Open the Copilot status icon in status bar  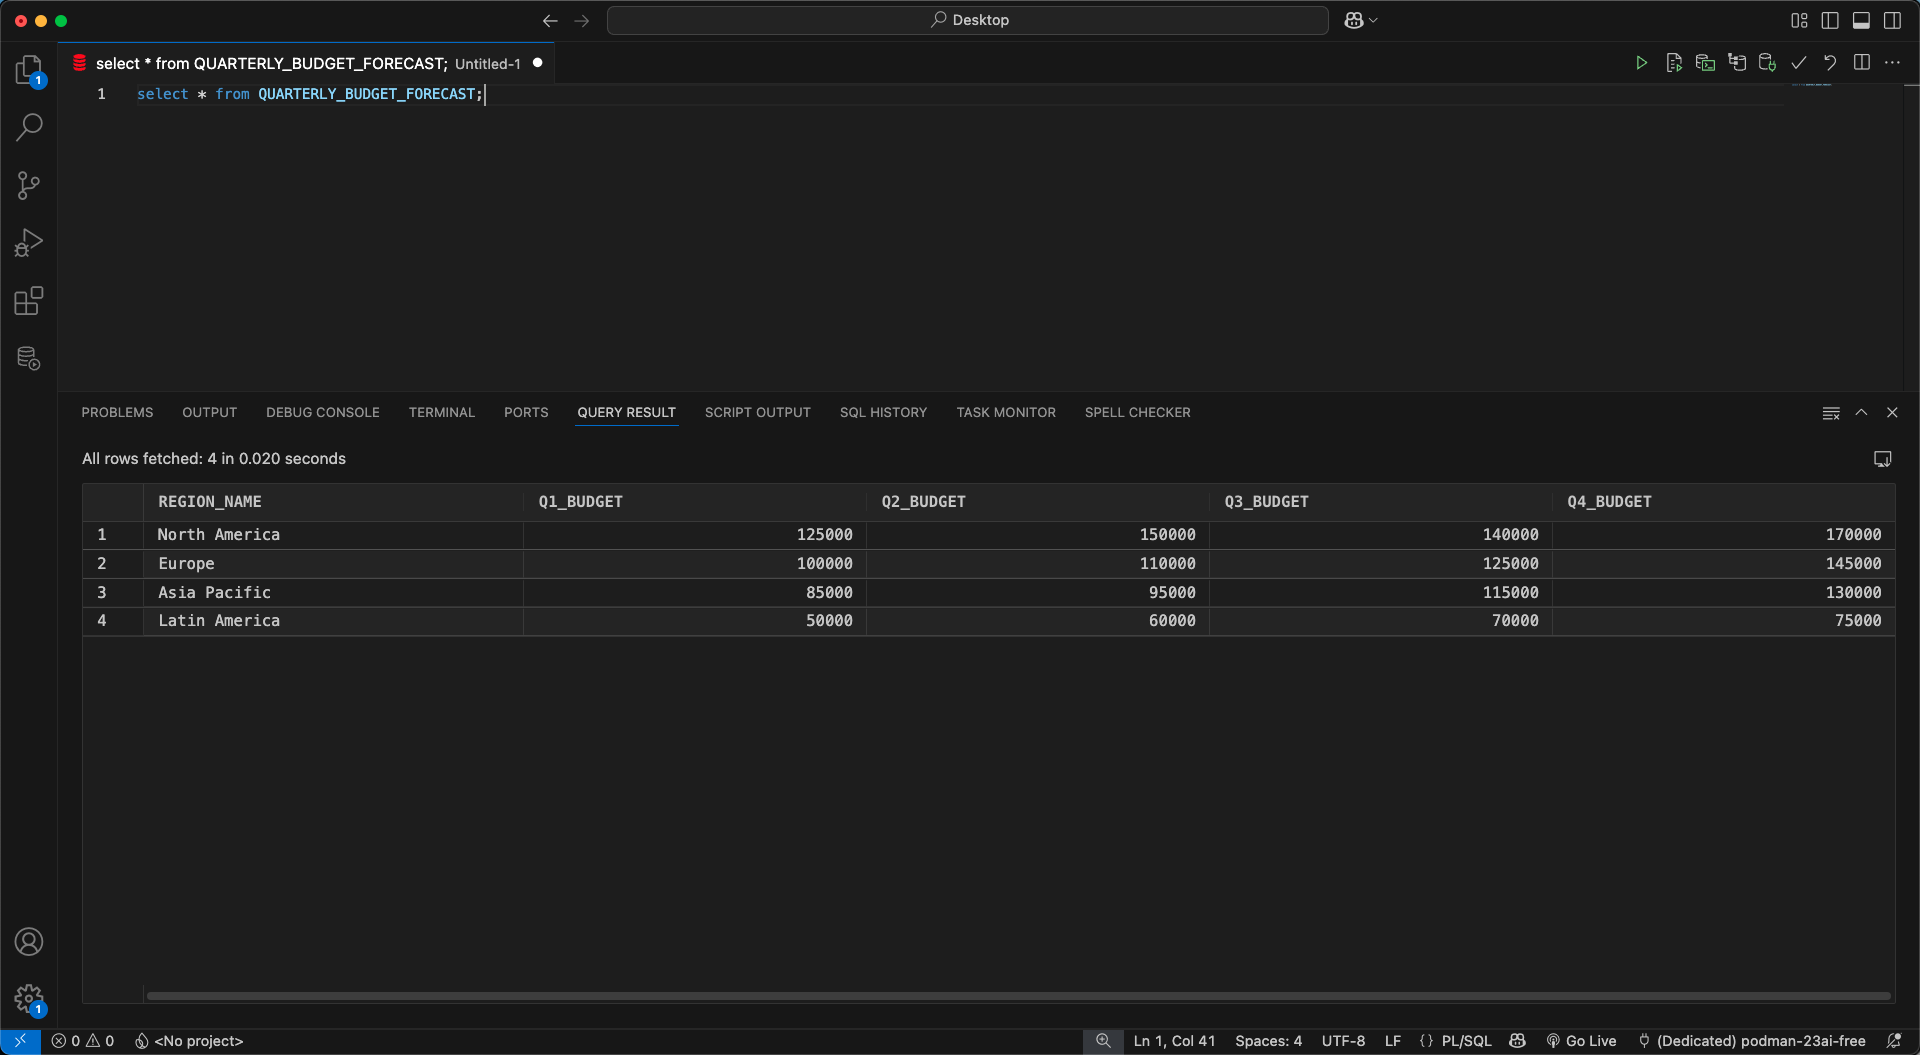tap(1518, 1041)
